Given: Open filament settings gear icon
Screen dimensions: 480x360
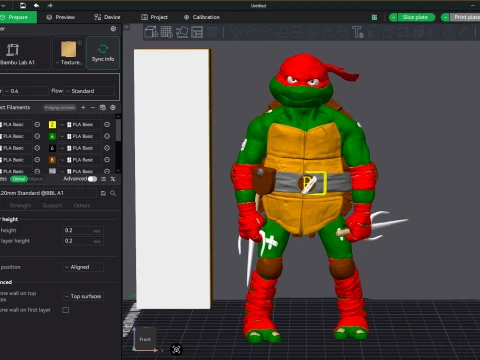Looking at the screenshot, I should pyautogui.click(x=113, y=107).
